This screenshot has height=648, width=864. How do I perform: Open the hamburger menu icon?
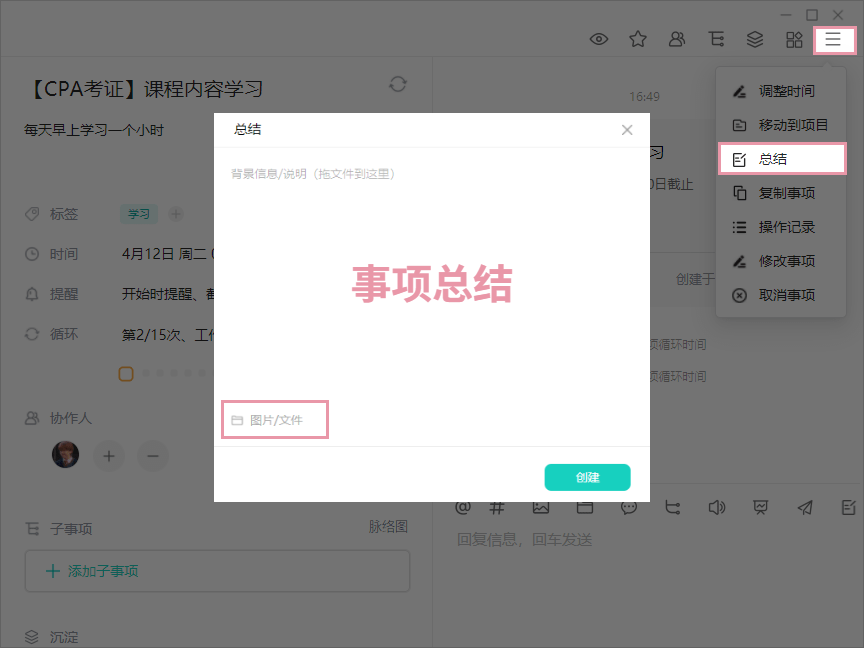pos(833,39)
